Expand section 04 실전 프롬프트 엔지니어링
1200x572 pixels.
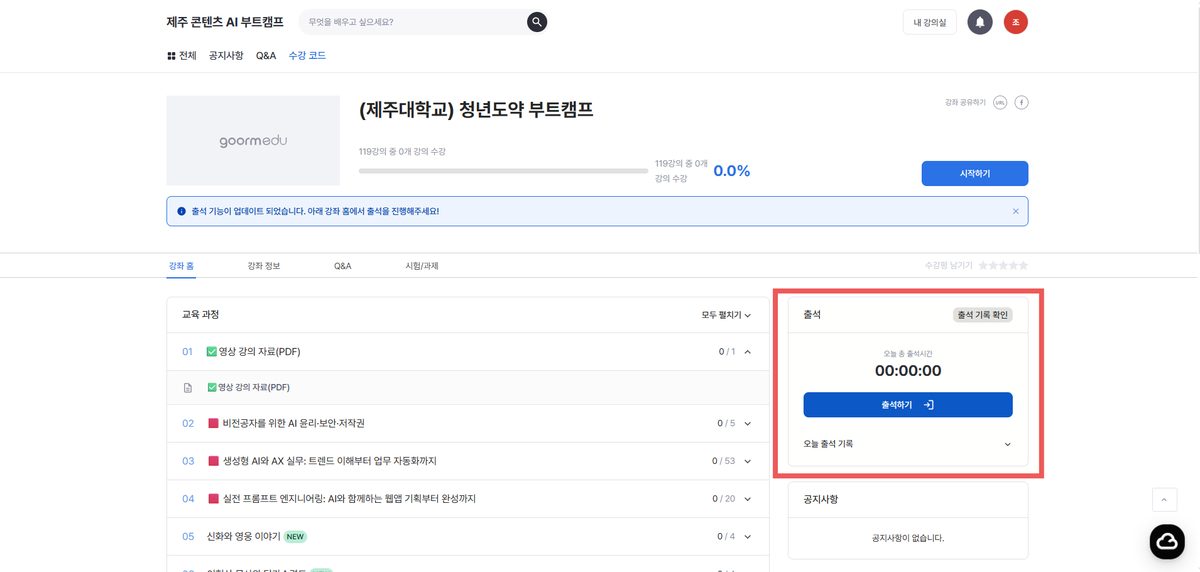pos(748,498)
